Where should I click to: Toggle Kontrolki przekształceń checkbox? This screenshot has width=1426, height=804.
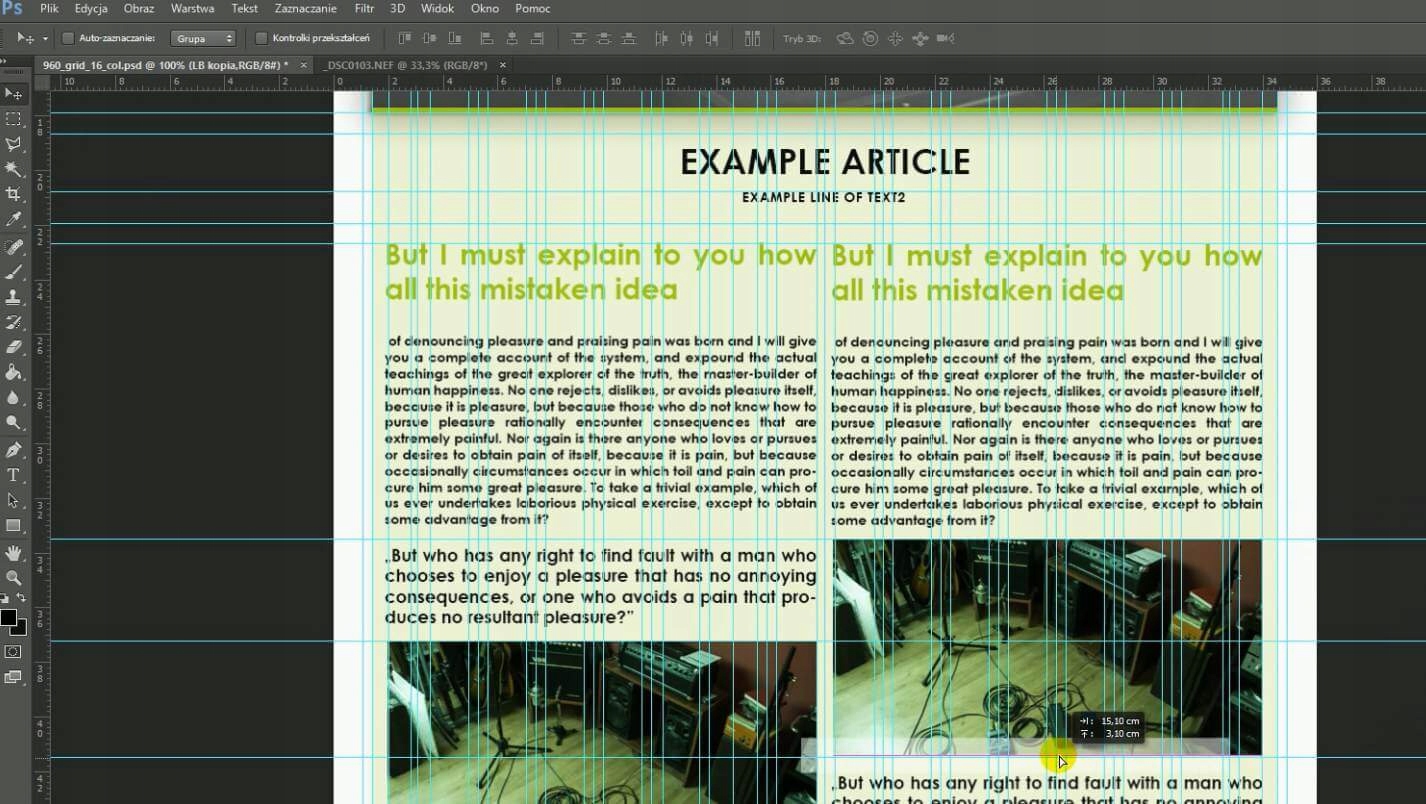point(261,39)
